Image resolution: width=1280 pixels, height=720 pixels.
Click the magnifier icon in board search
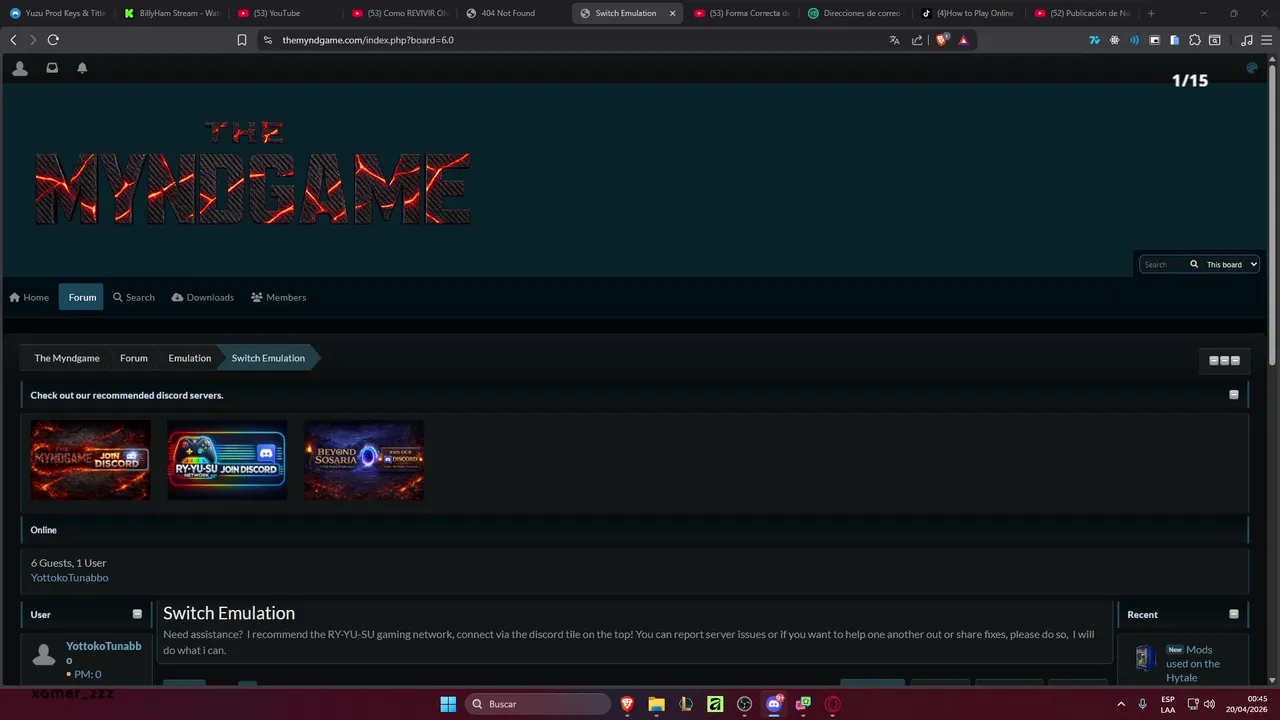(1193, 264)
